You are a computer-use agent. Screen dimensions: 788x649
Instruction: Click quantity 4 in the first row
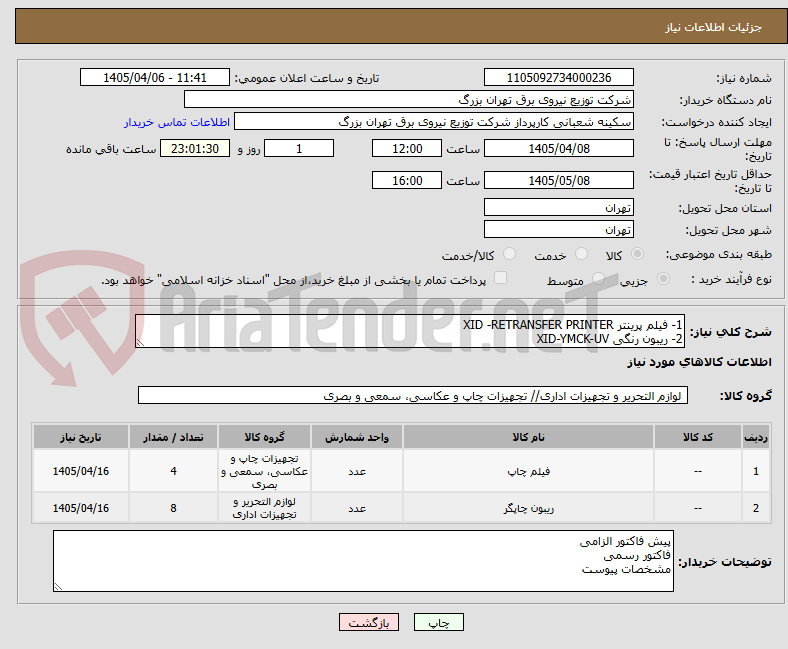click(173, 471)
